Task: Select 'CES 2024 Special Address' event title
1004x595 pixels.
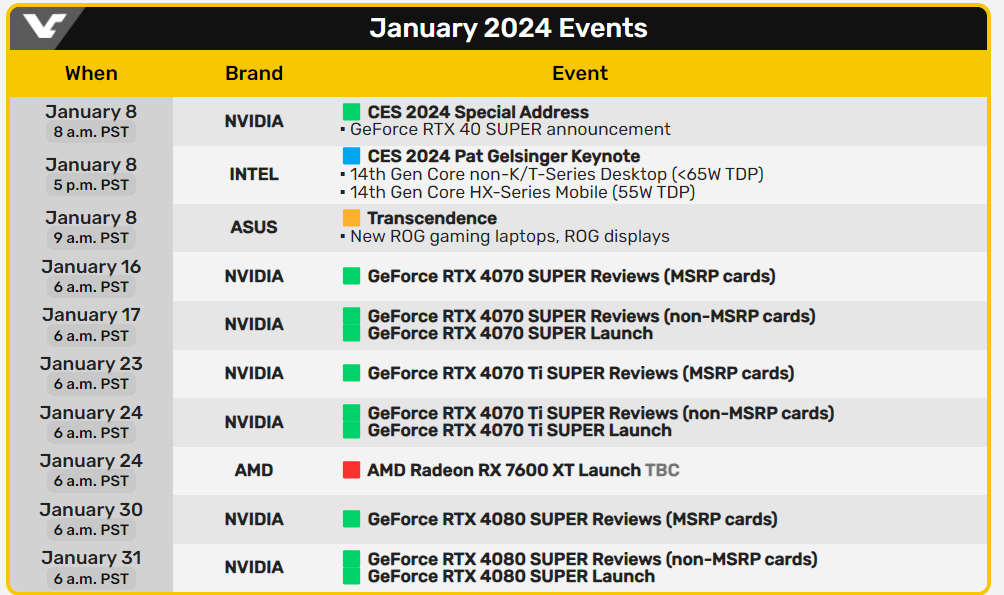Action: click(x=478, y=112)
